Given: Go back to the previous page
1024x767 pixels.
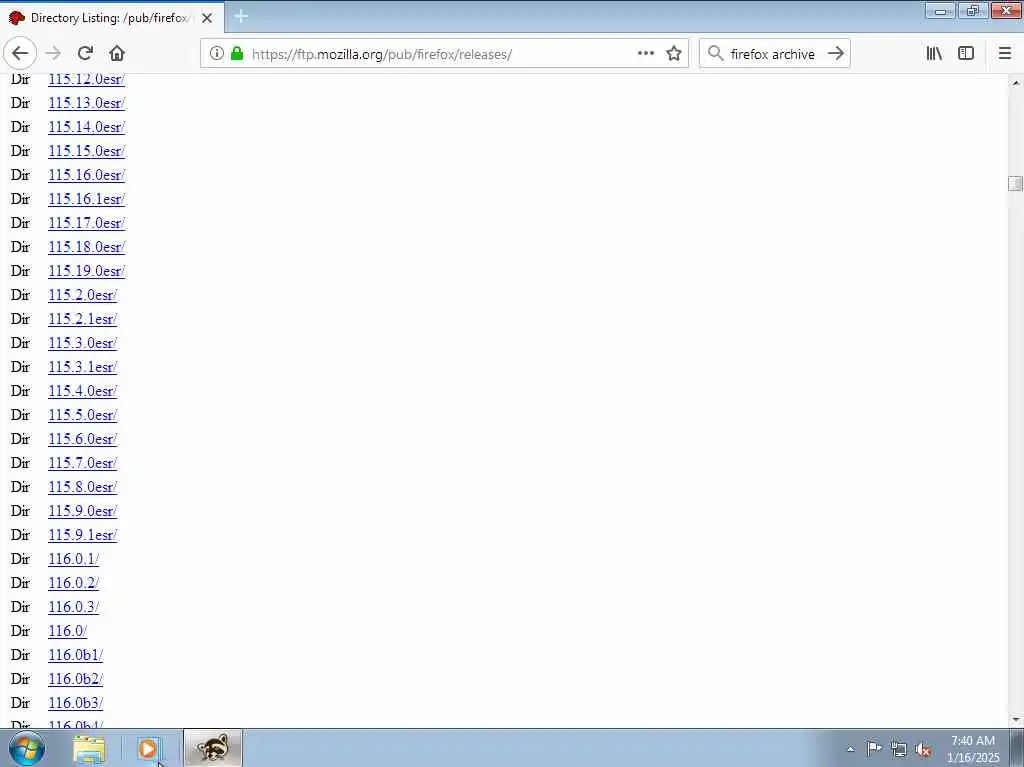Looking at the screenshot, I should (20, 54).
